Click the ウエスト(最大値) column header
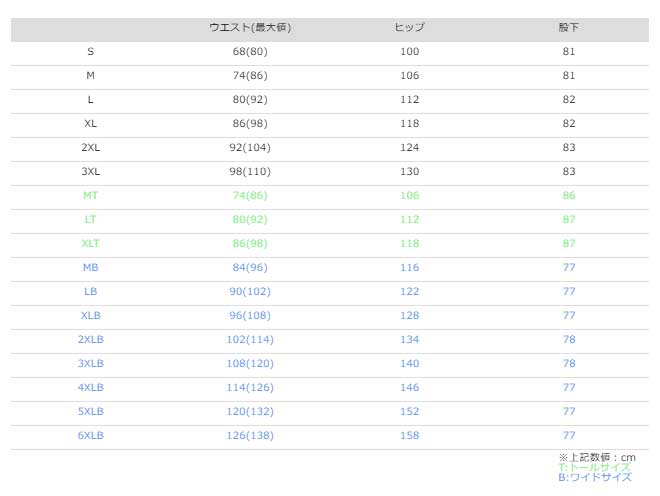Screen dimensions: 660x496 pyautogui.click(x=250, y=27)
